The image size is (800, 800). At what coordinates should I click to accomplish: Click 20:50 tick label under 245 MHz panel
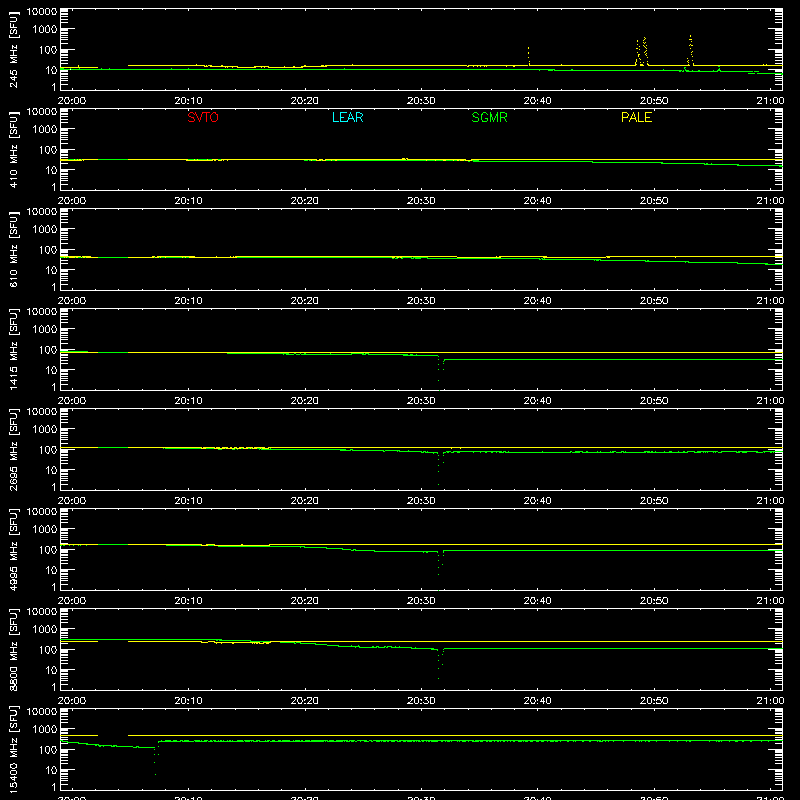click(654, 101)
